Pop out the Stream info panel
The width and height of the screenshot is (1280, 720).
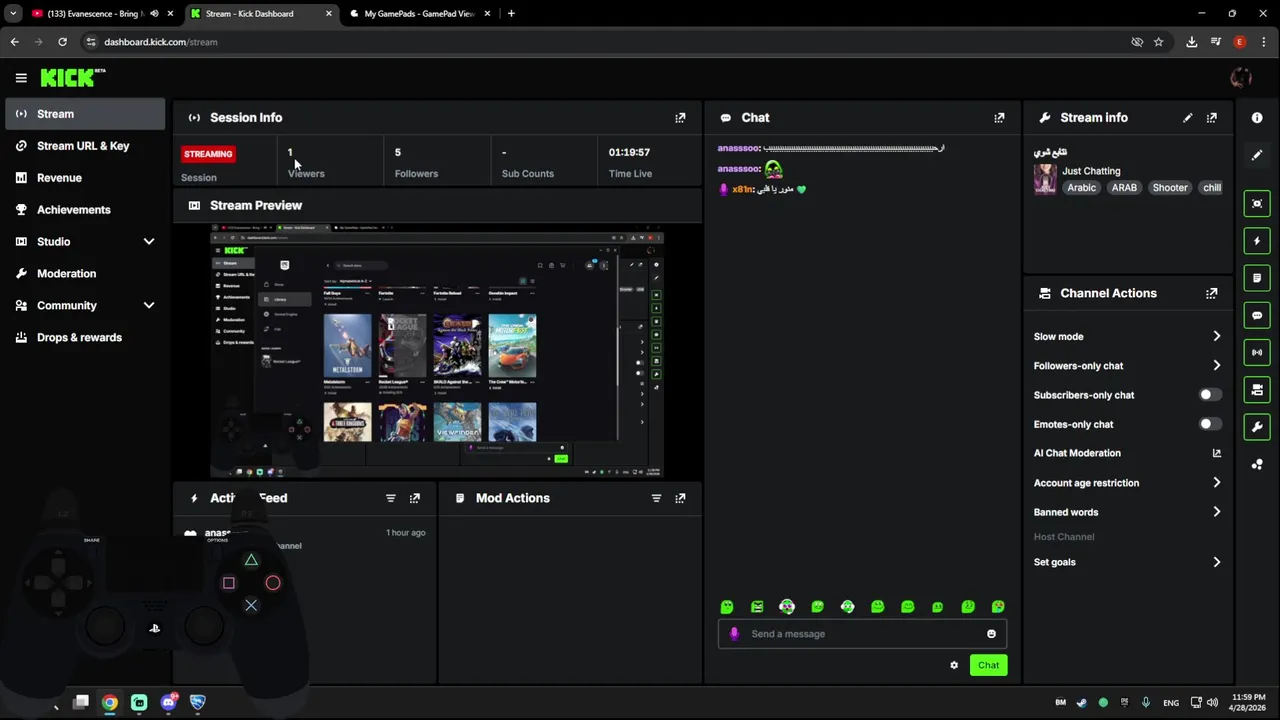pyautogui.click(x=1212, y=118)
